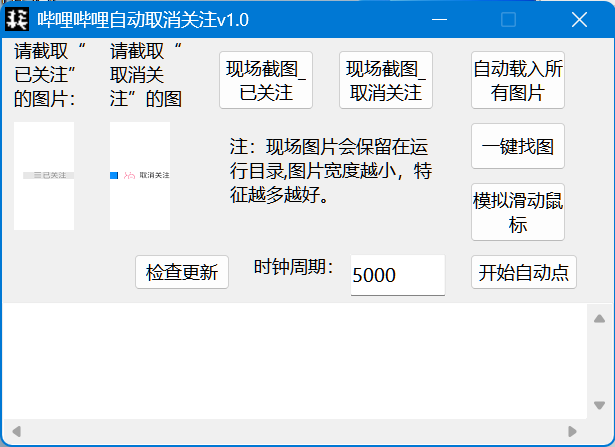Start auto clicking with 开始自动点
This screenshot has width=615, height=447.
[x=524, y=272]
